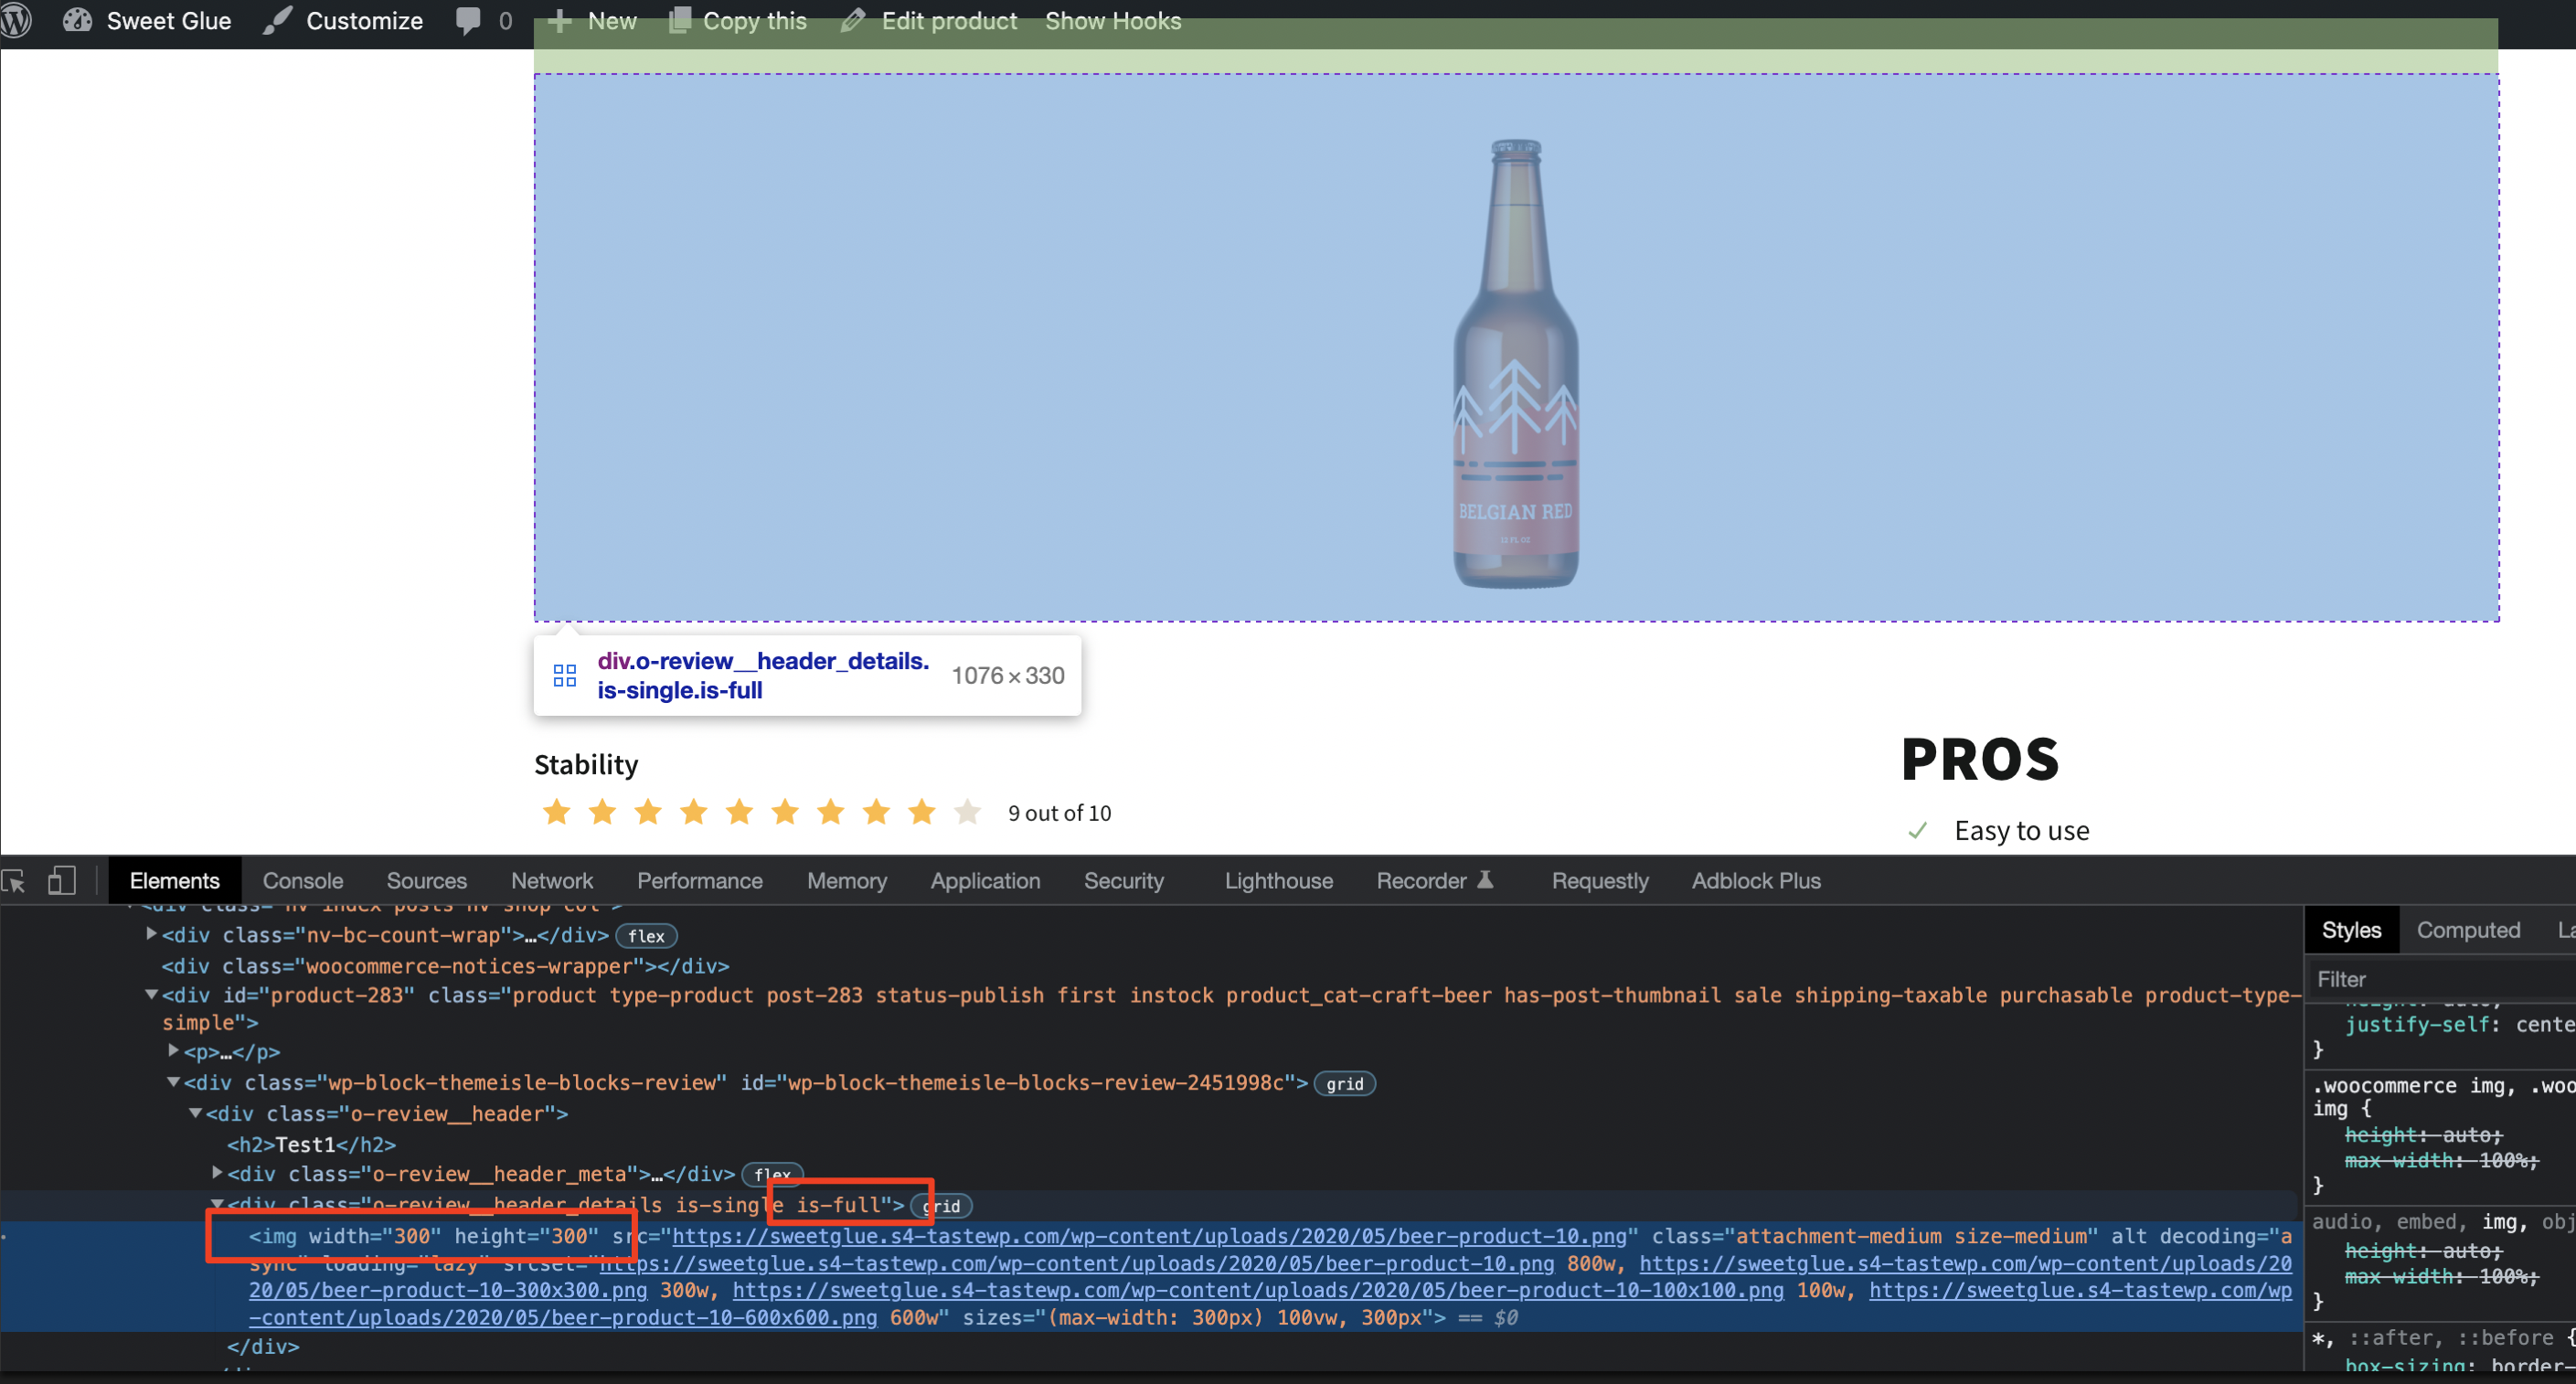This screenshot has height=1384, width=2576.
Task: Collapse the div#product-283 element
Action: click(x=151, y=995)
